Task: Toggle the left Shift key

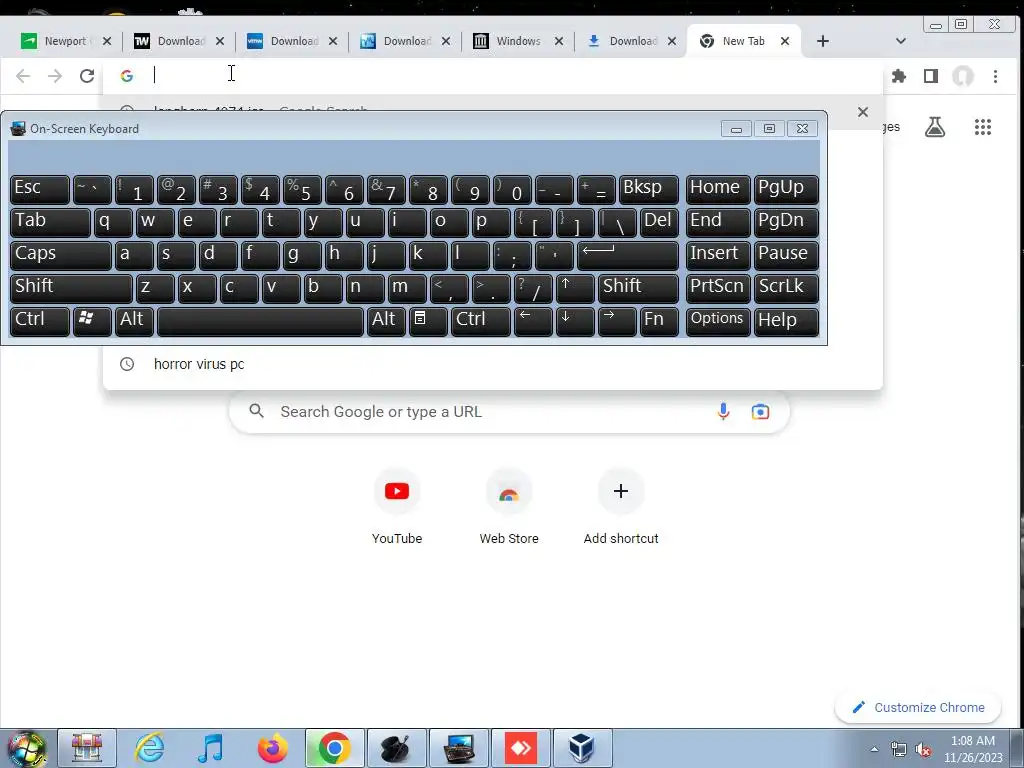Action: 71,288
